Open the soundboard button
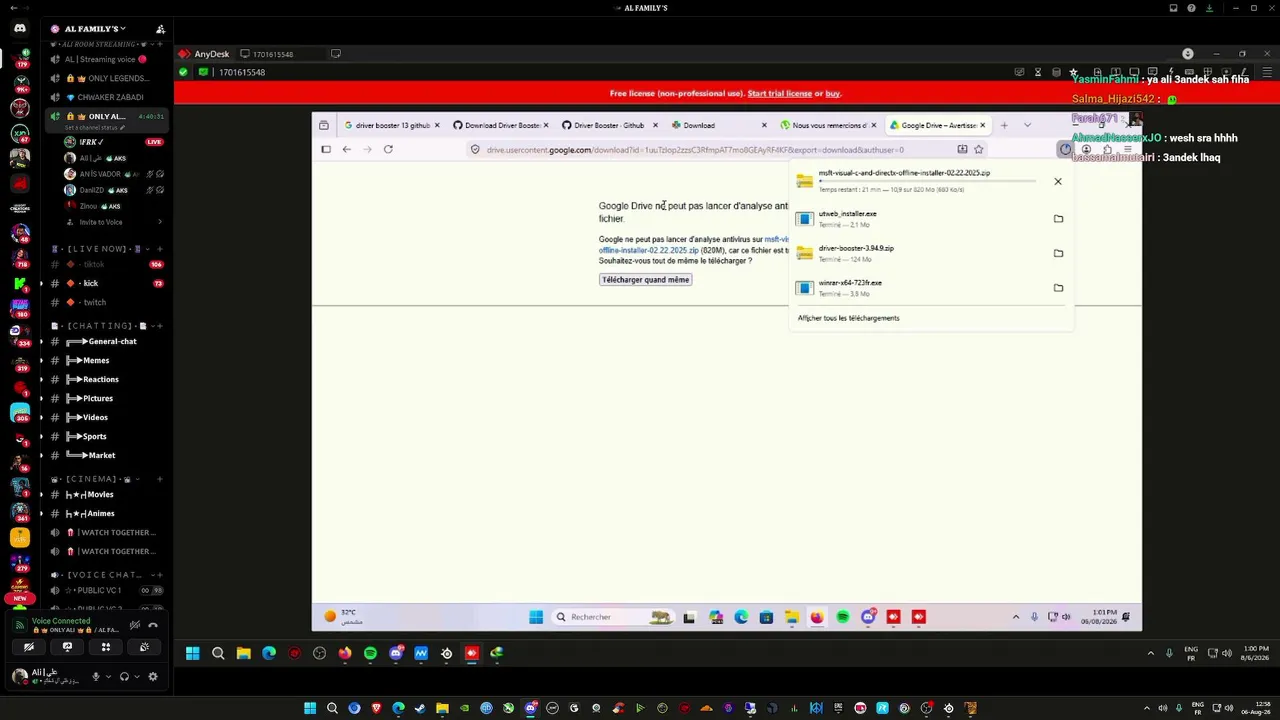 144,647
